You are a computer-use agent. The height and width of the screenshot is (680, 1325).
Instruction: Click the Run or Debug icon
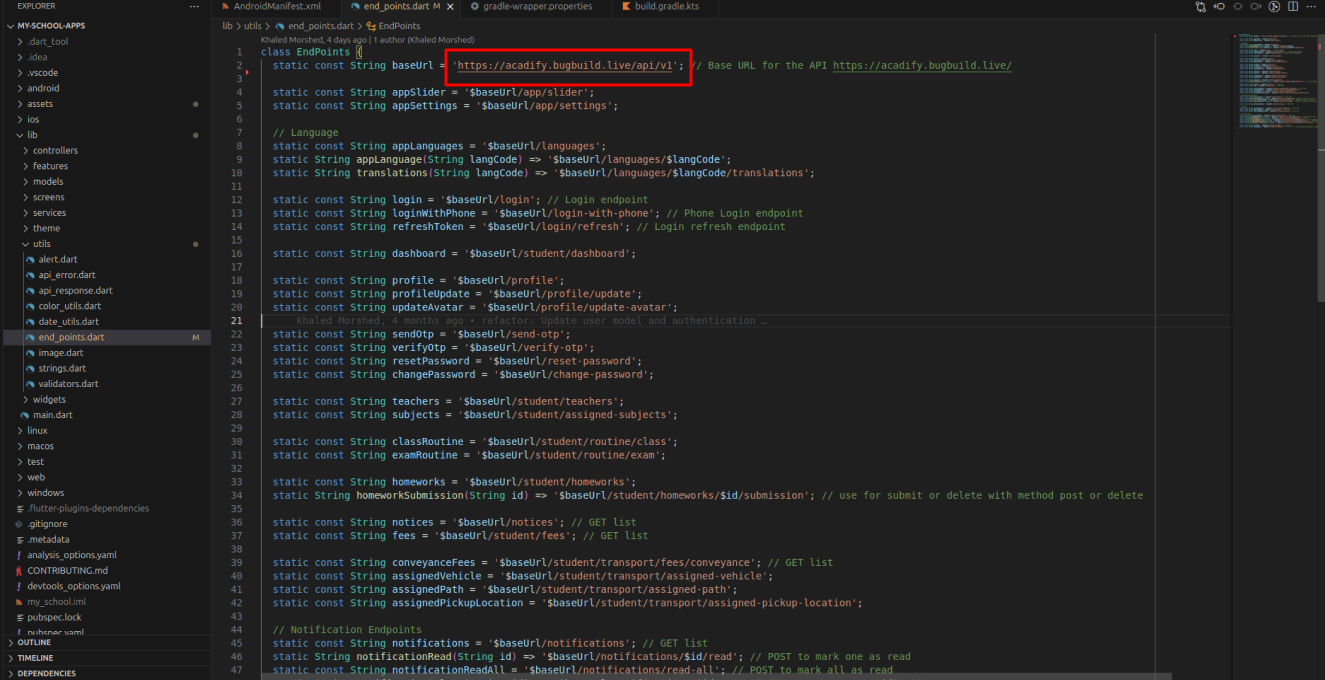(1275, 7)
